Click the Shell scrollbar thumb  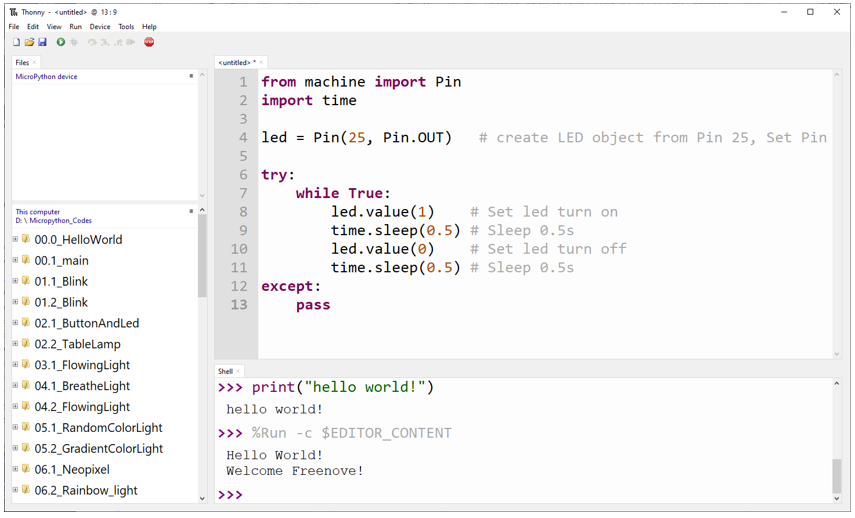tap(836, 475)
